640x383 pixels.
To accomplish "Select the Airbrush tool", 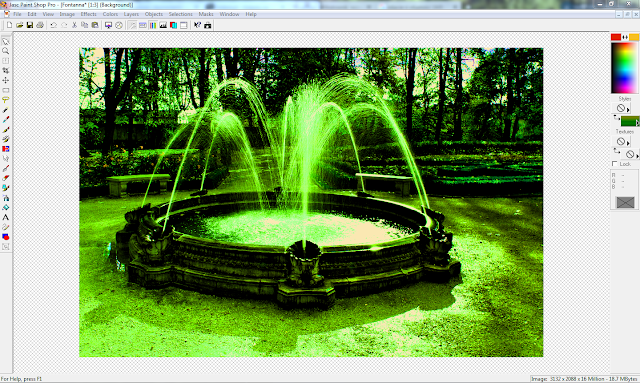I will pyautogui.click(x=6, y=198).
